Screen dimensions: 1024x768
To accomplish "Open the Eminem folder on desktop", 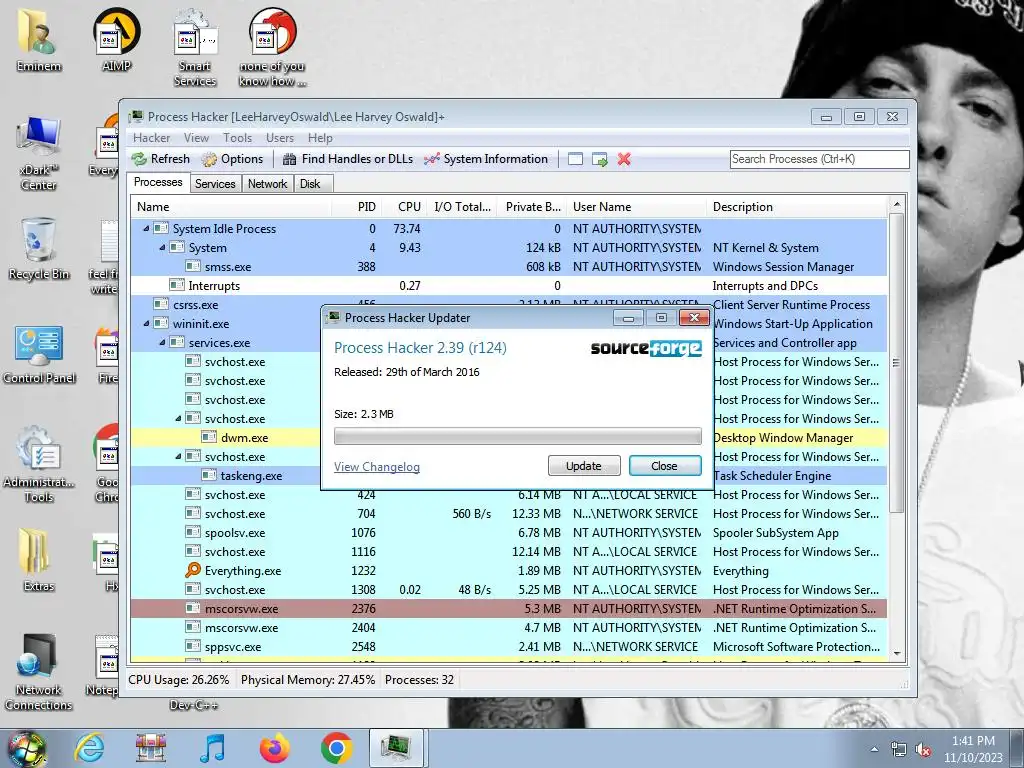I will click(39, 39).
